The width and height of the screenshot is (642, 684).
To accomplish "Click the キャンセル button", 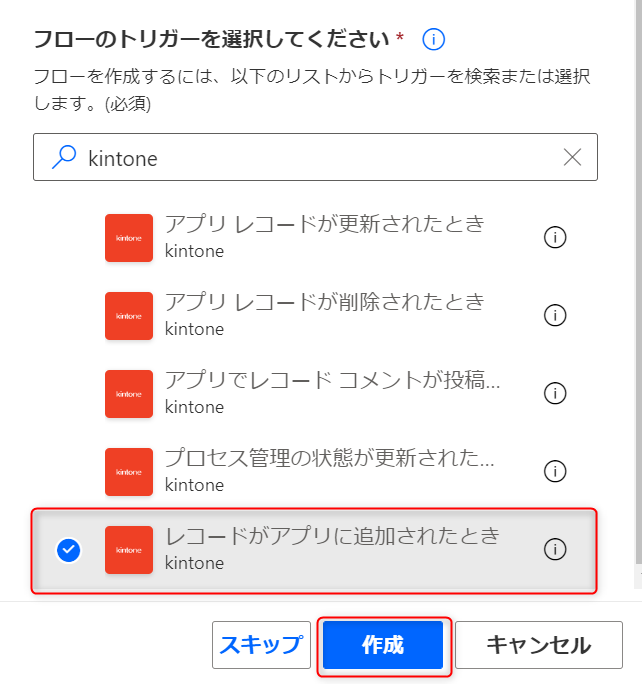I will coord(539,645).
